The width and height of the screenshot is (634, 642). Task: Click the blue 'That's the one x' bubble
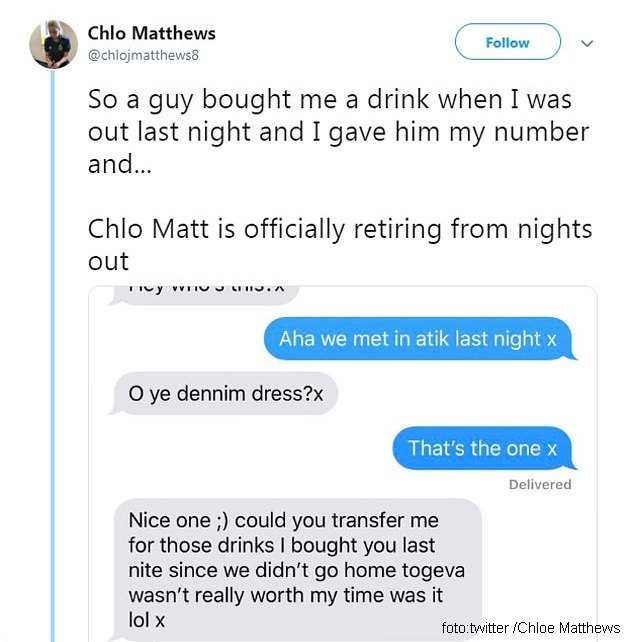484,448
